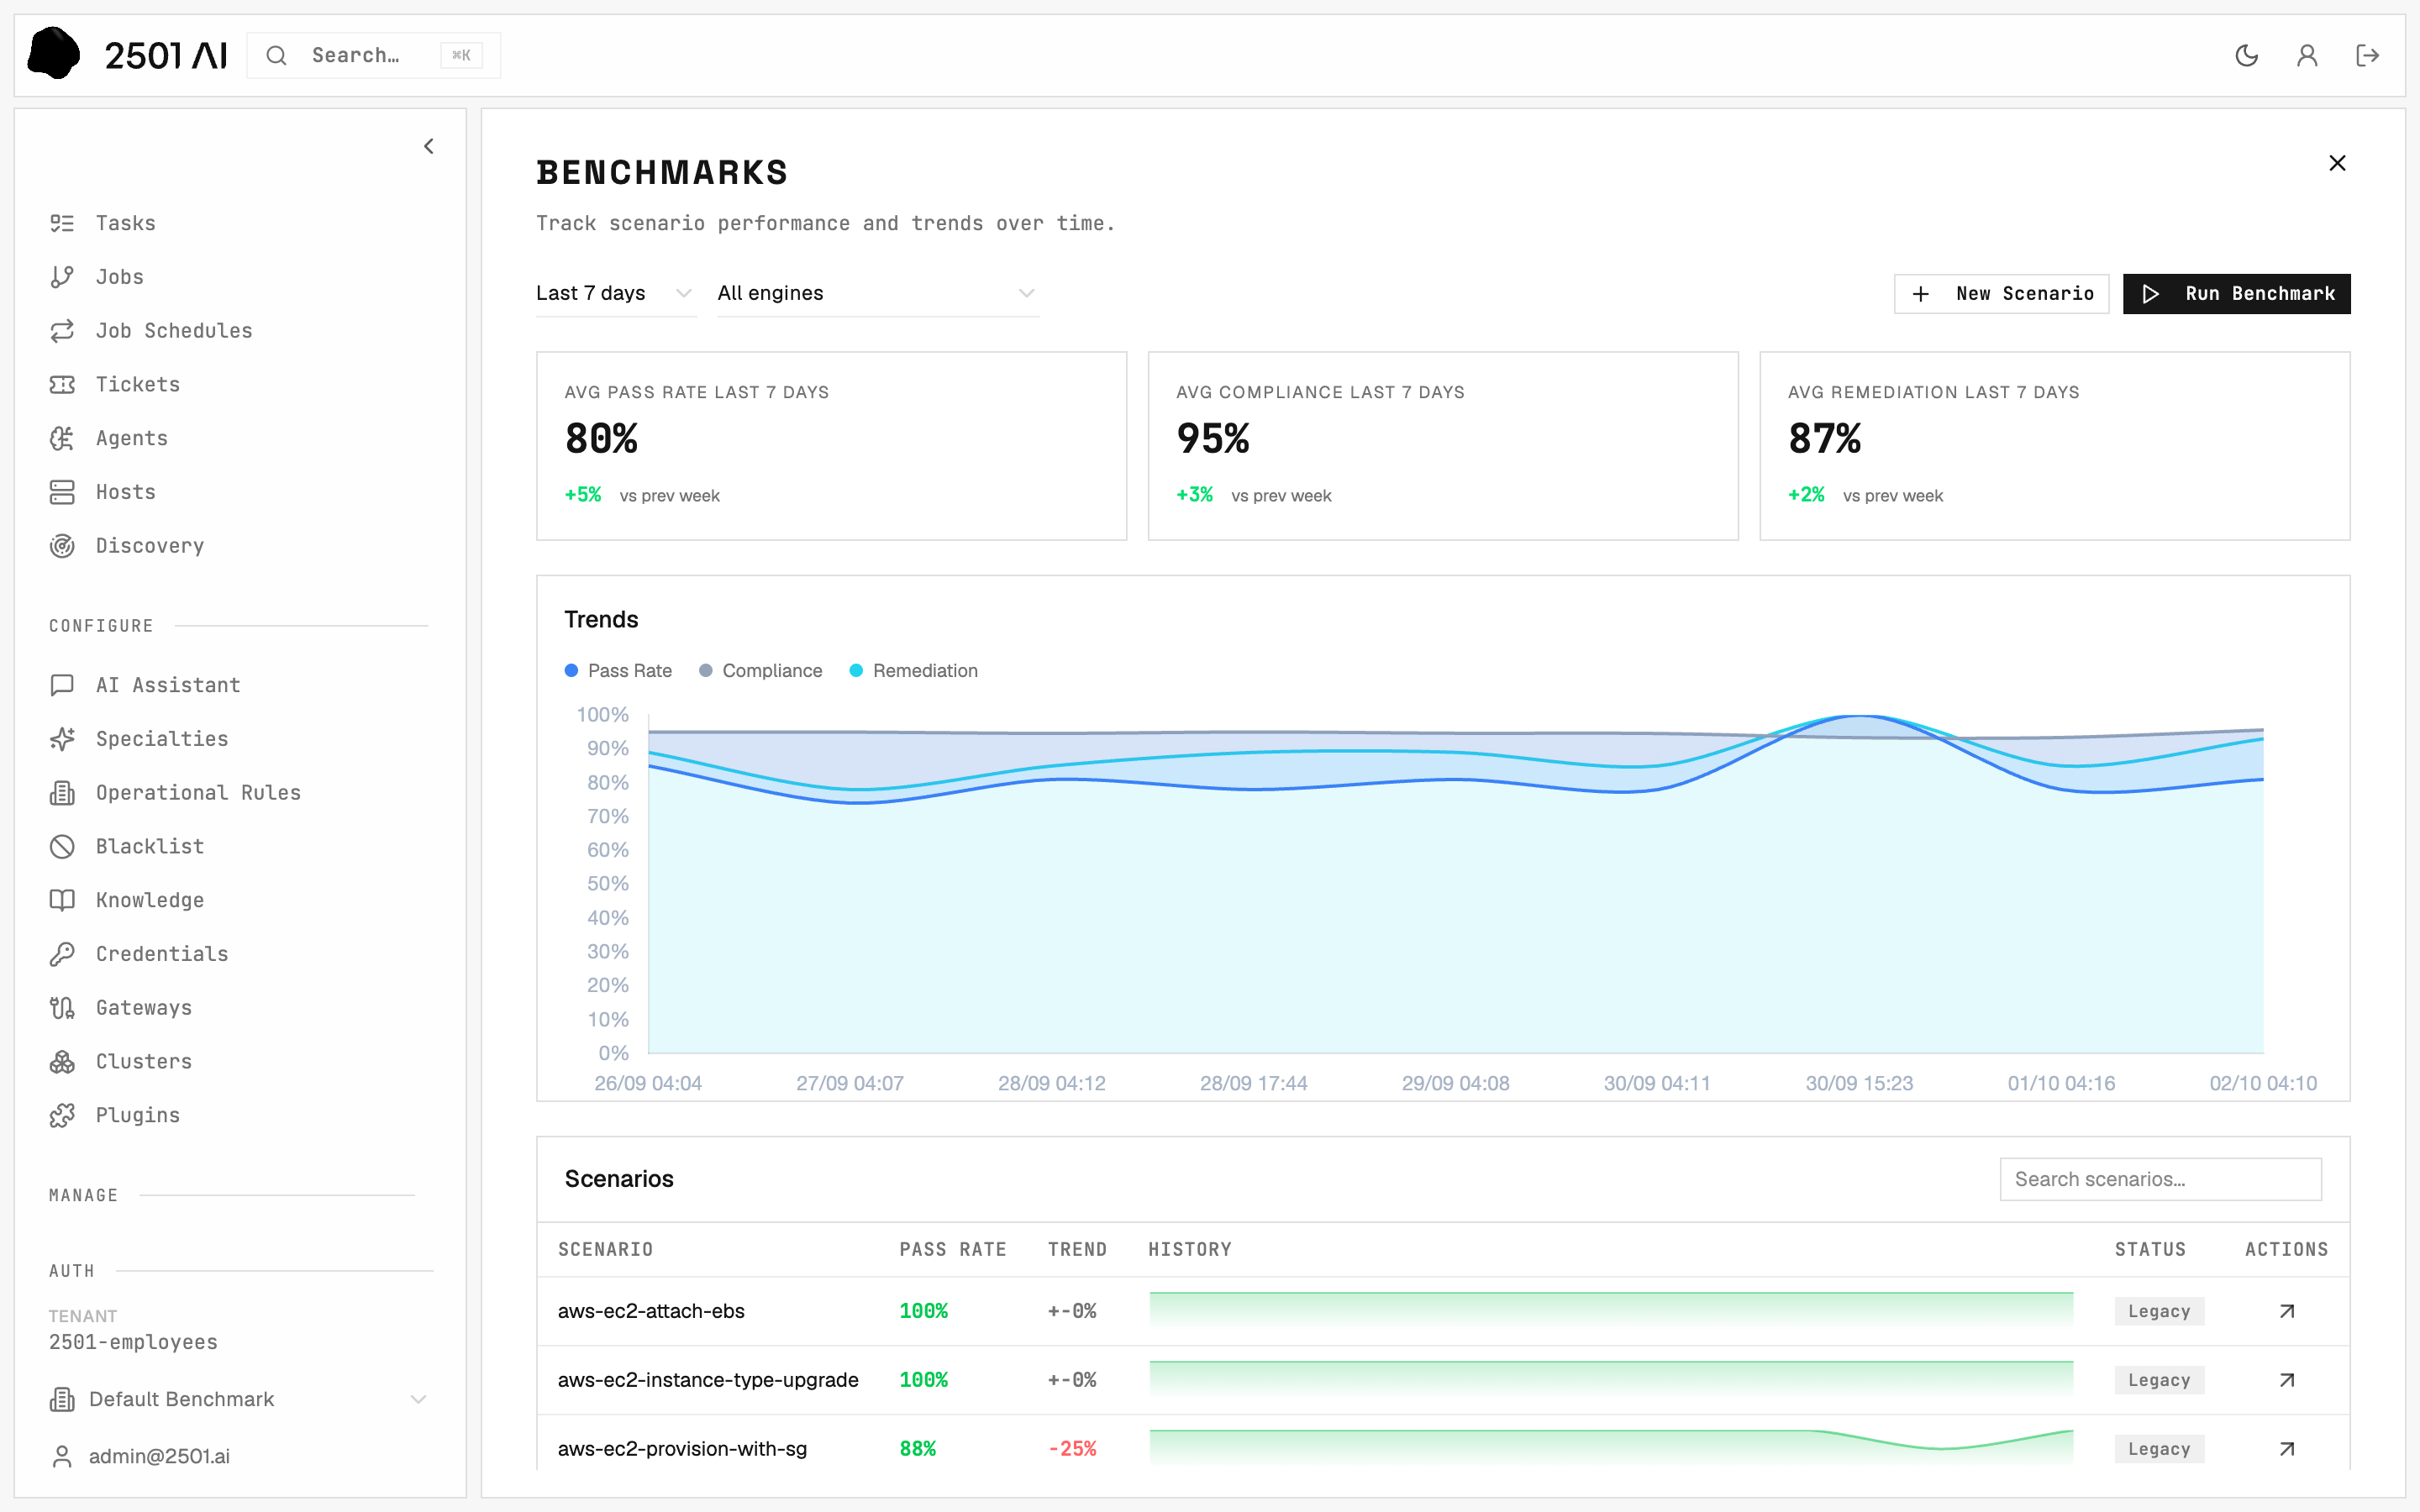Select the aws-ec2-instance-type-upgrade scenario name
2420x1512 pixels.
(x=708, y=1380)
